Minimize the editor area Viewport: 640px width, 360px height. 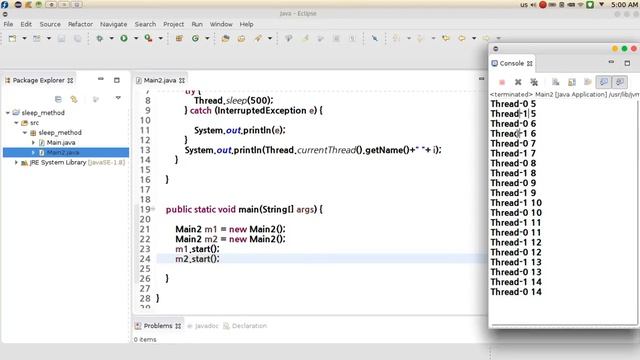(x=482, y=78)
